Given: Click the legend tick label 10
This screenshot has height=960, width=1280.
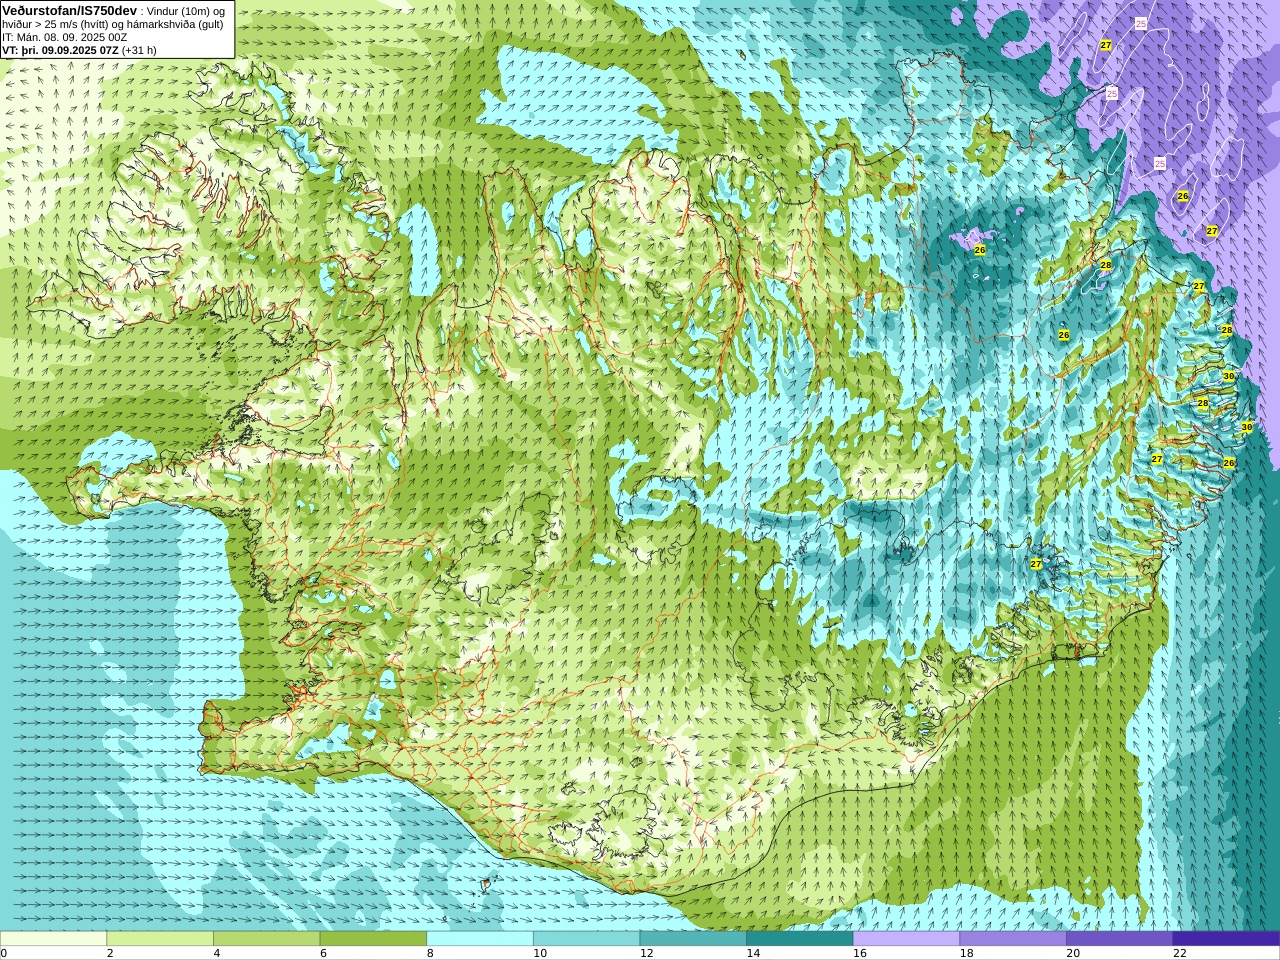Looking at the screenshot, I should coord(540,953).
